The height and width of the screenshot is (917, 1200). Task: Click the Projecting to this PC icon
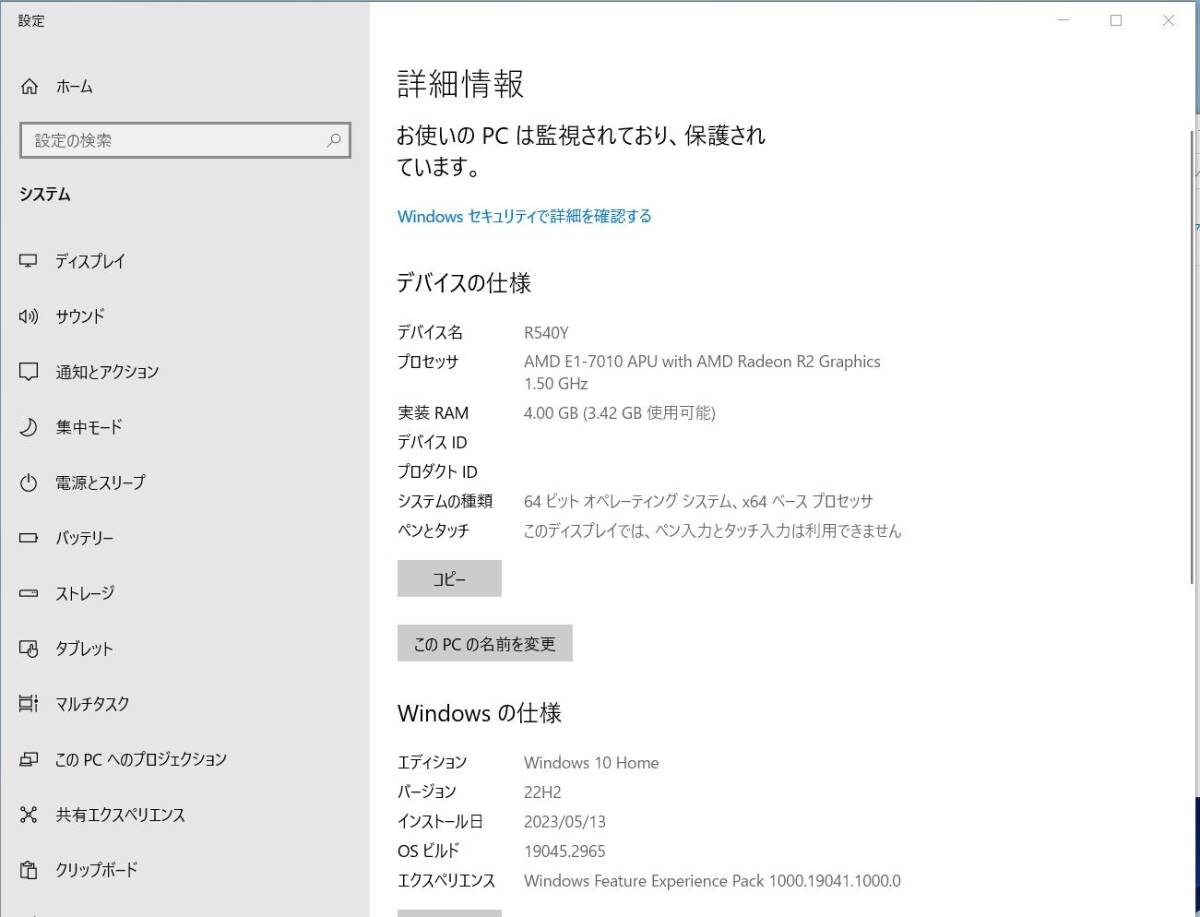tap(28, 760)
